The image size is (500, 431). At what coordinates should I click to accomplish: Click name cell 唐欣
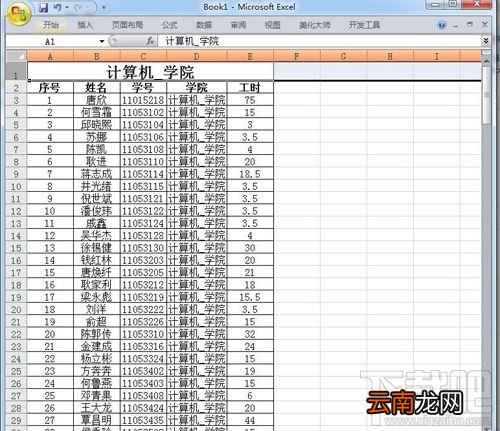[97, 100]
